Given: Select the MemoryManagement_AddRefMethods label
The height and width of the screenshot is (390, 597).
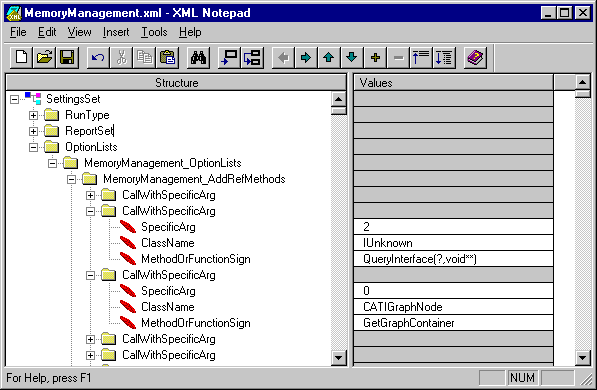Looking at the screenshot, I should tap(194, 179).
